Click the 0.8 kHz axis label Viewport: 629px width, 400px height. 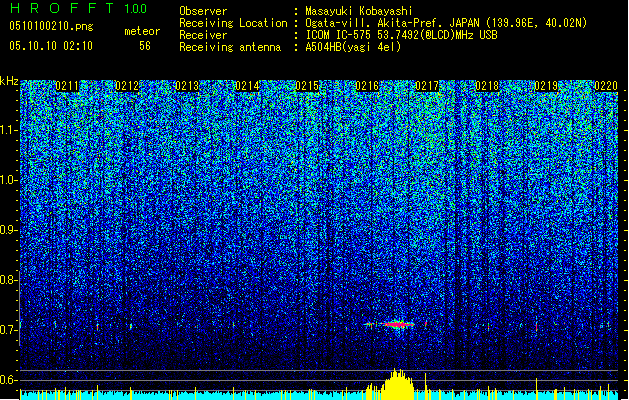tap(9, 280)
